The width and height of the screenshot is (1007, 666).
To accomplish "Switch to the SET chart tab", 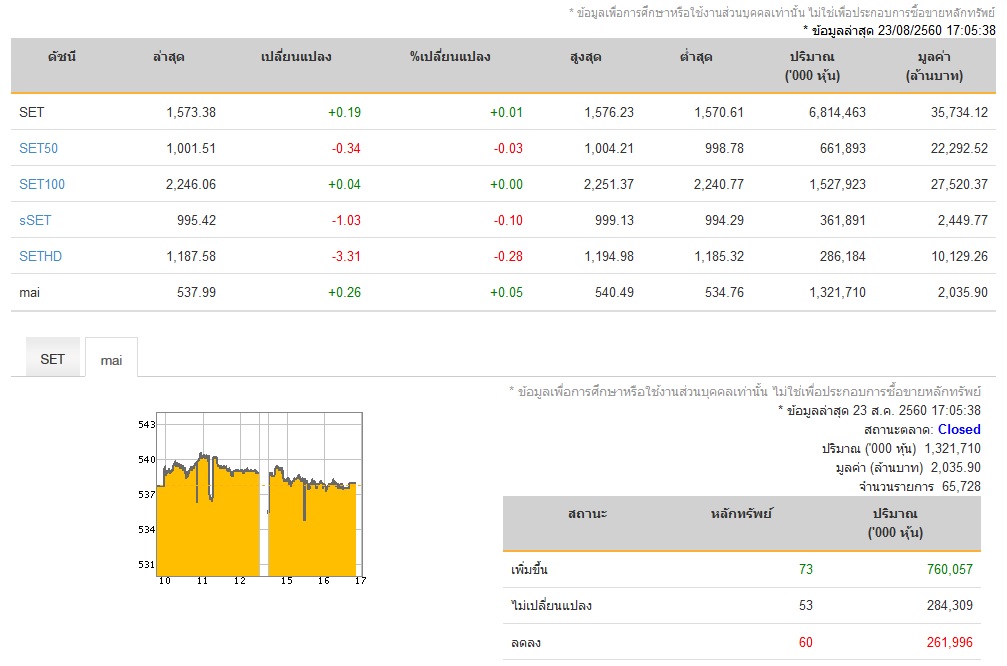I will pyautogui.click(x=53, y=359).
